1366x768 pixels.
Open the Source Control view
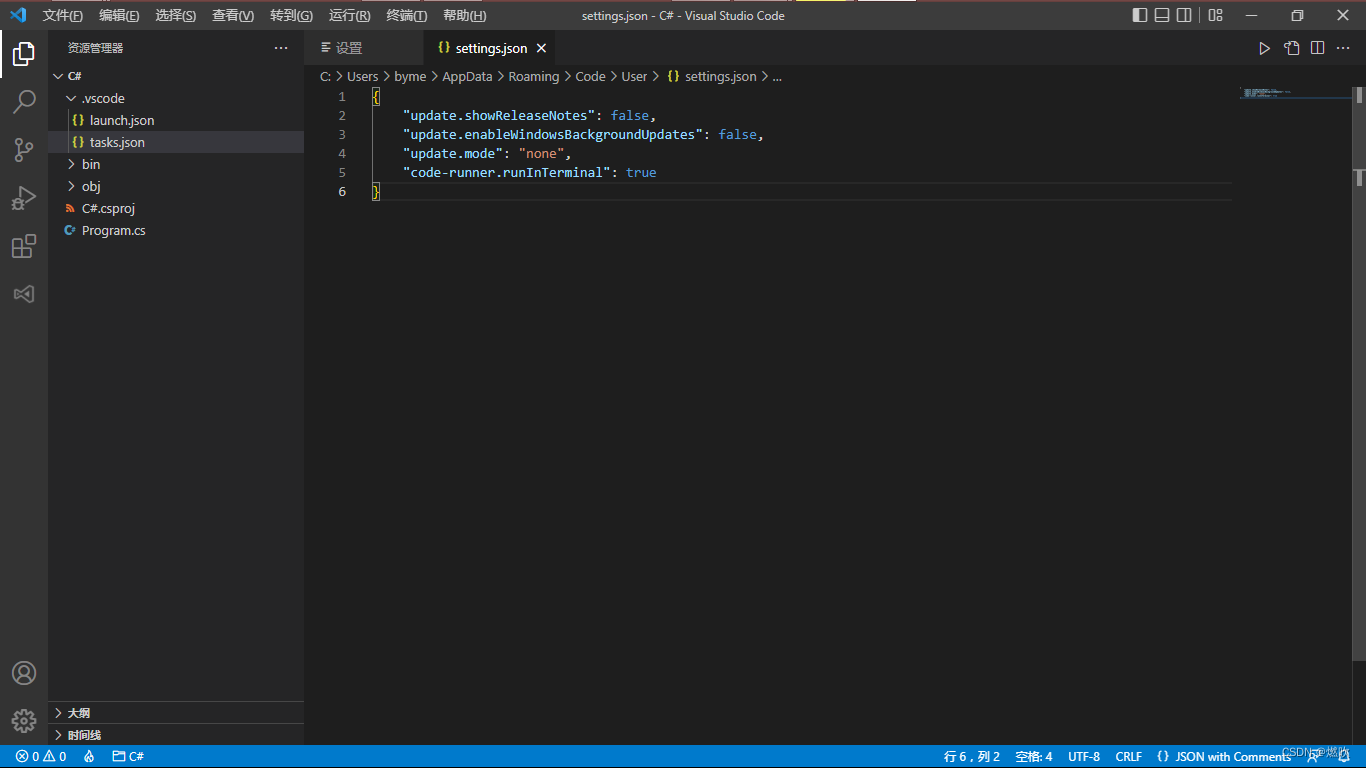pyautogui.click(x=24, y=150)
